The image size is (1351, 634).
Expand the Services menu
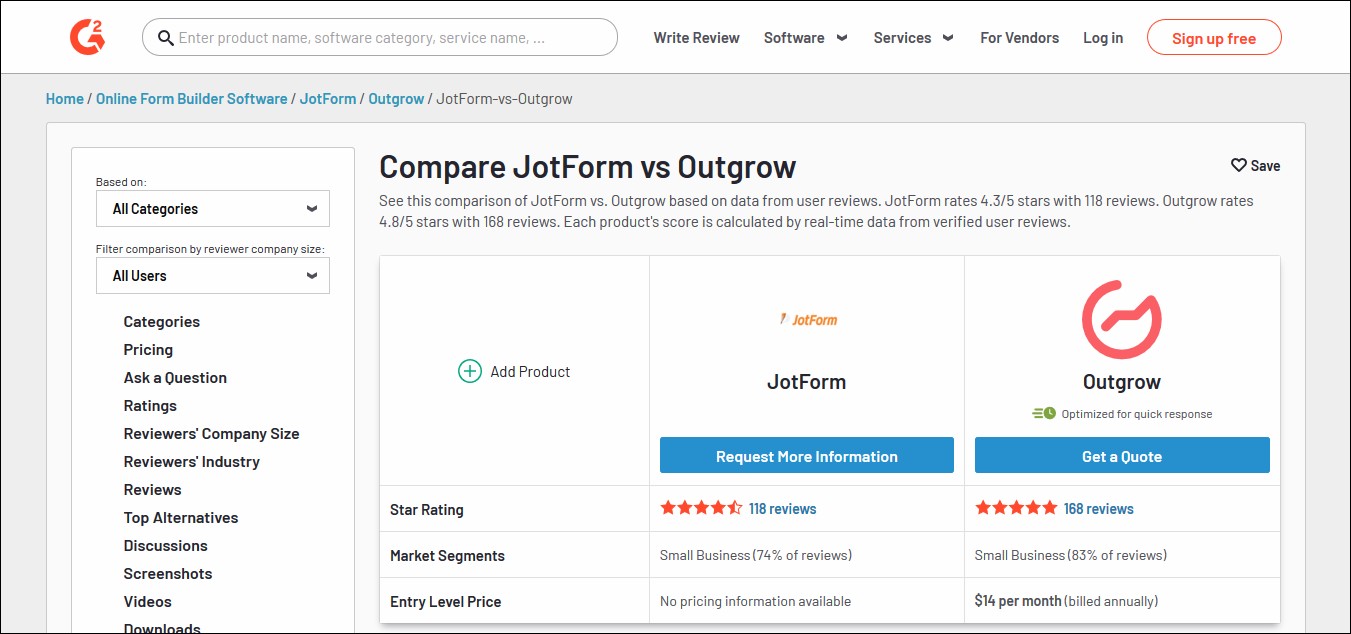coord(913,38)
